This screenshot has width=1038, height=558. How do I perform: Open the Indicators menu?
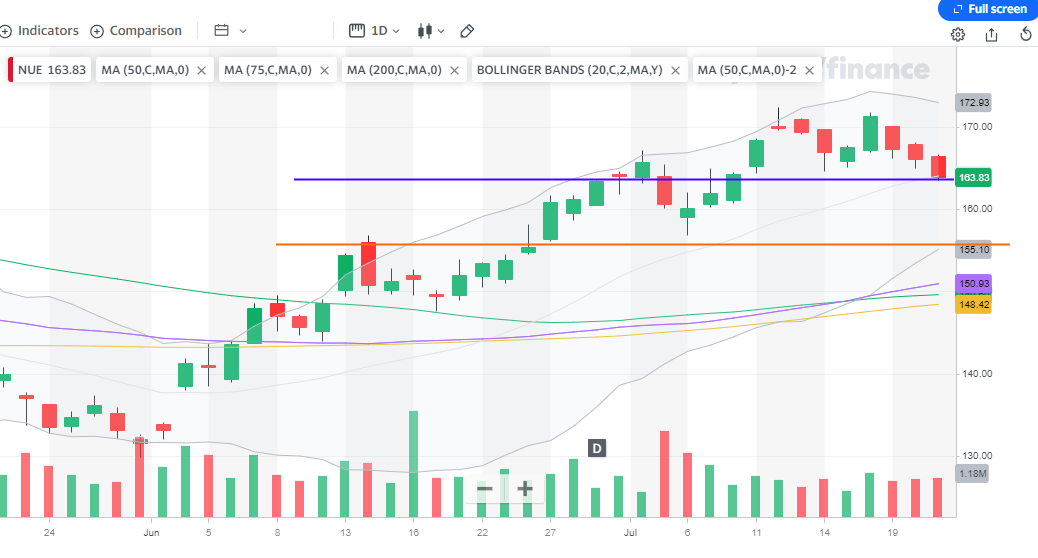pos(40,31)
